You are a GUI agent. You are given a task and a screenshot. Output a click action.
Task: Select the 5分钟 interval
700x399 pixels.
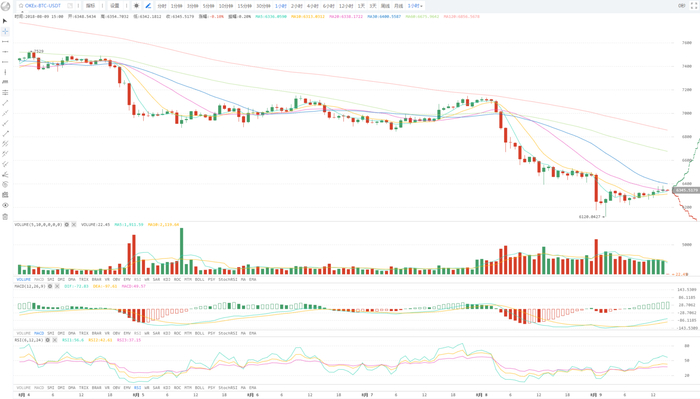click(208, 6)
